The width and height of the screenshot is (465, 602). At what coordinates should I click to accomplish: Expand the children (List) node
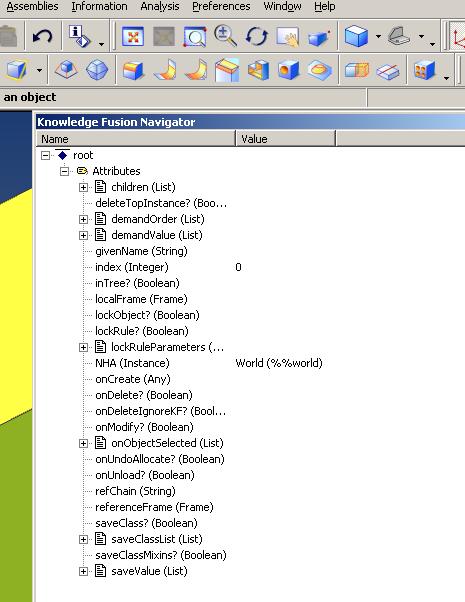(x=83, y=187)
